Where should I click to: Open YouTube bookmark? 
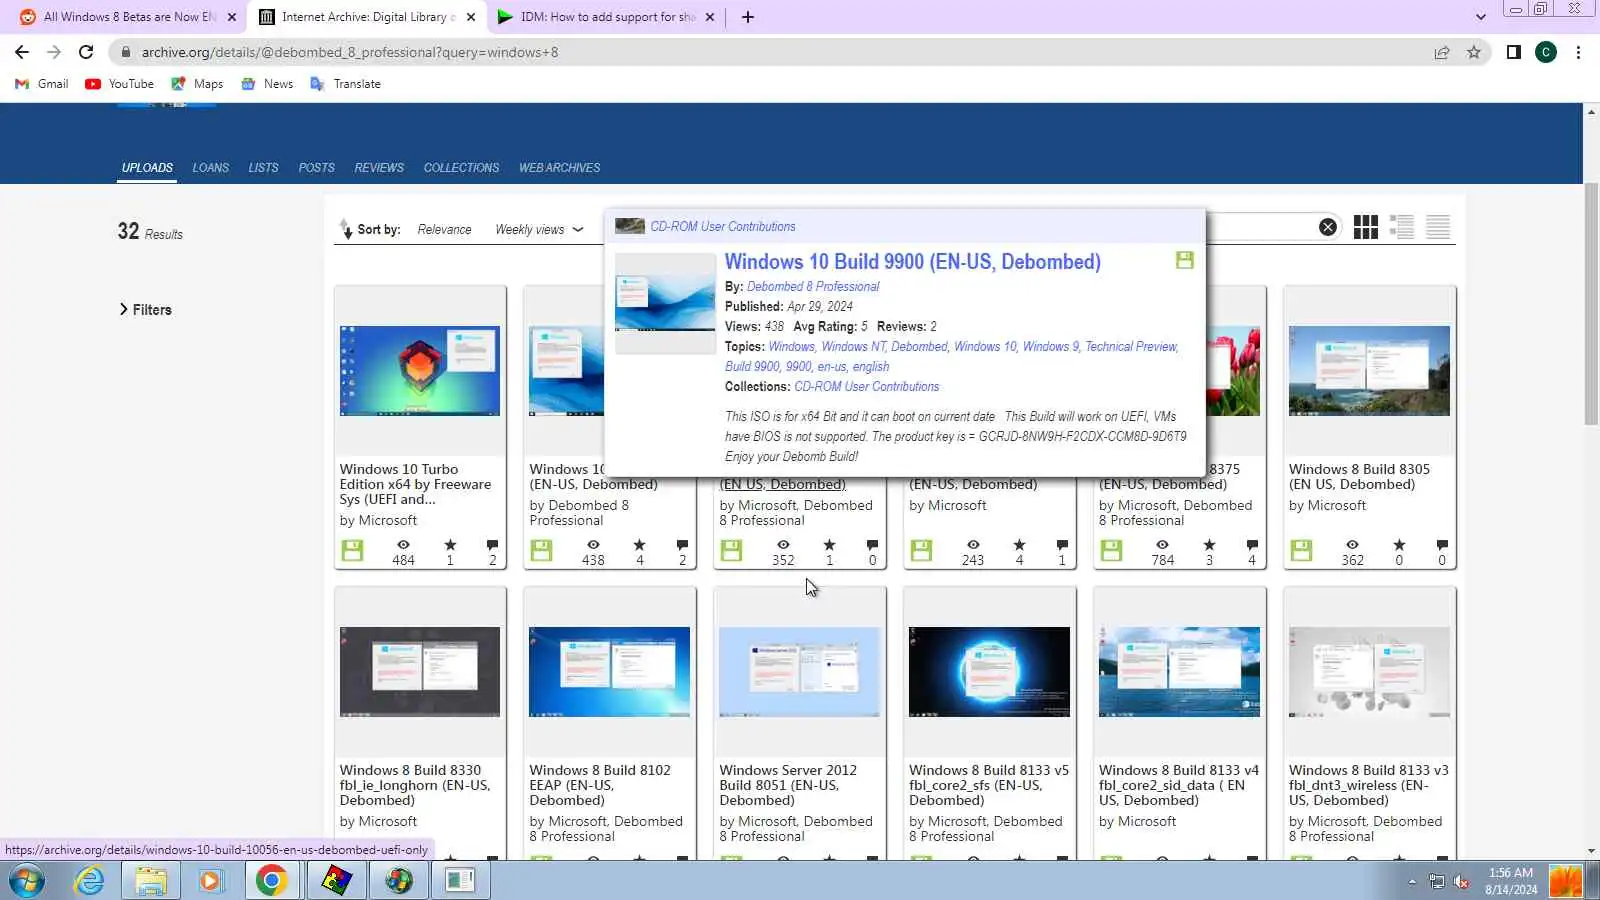tap(120, 84)
